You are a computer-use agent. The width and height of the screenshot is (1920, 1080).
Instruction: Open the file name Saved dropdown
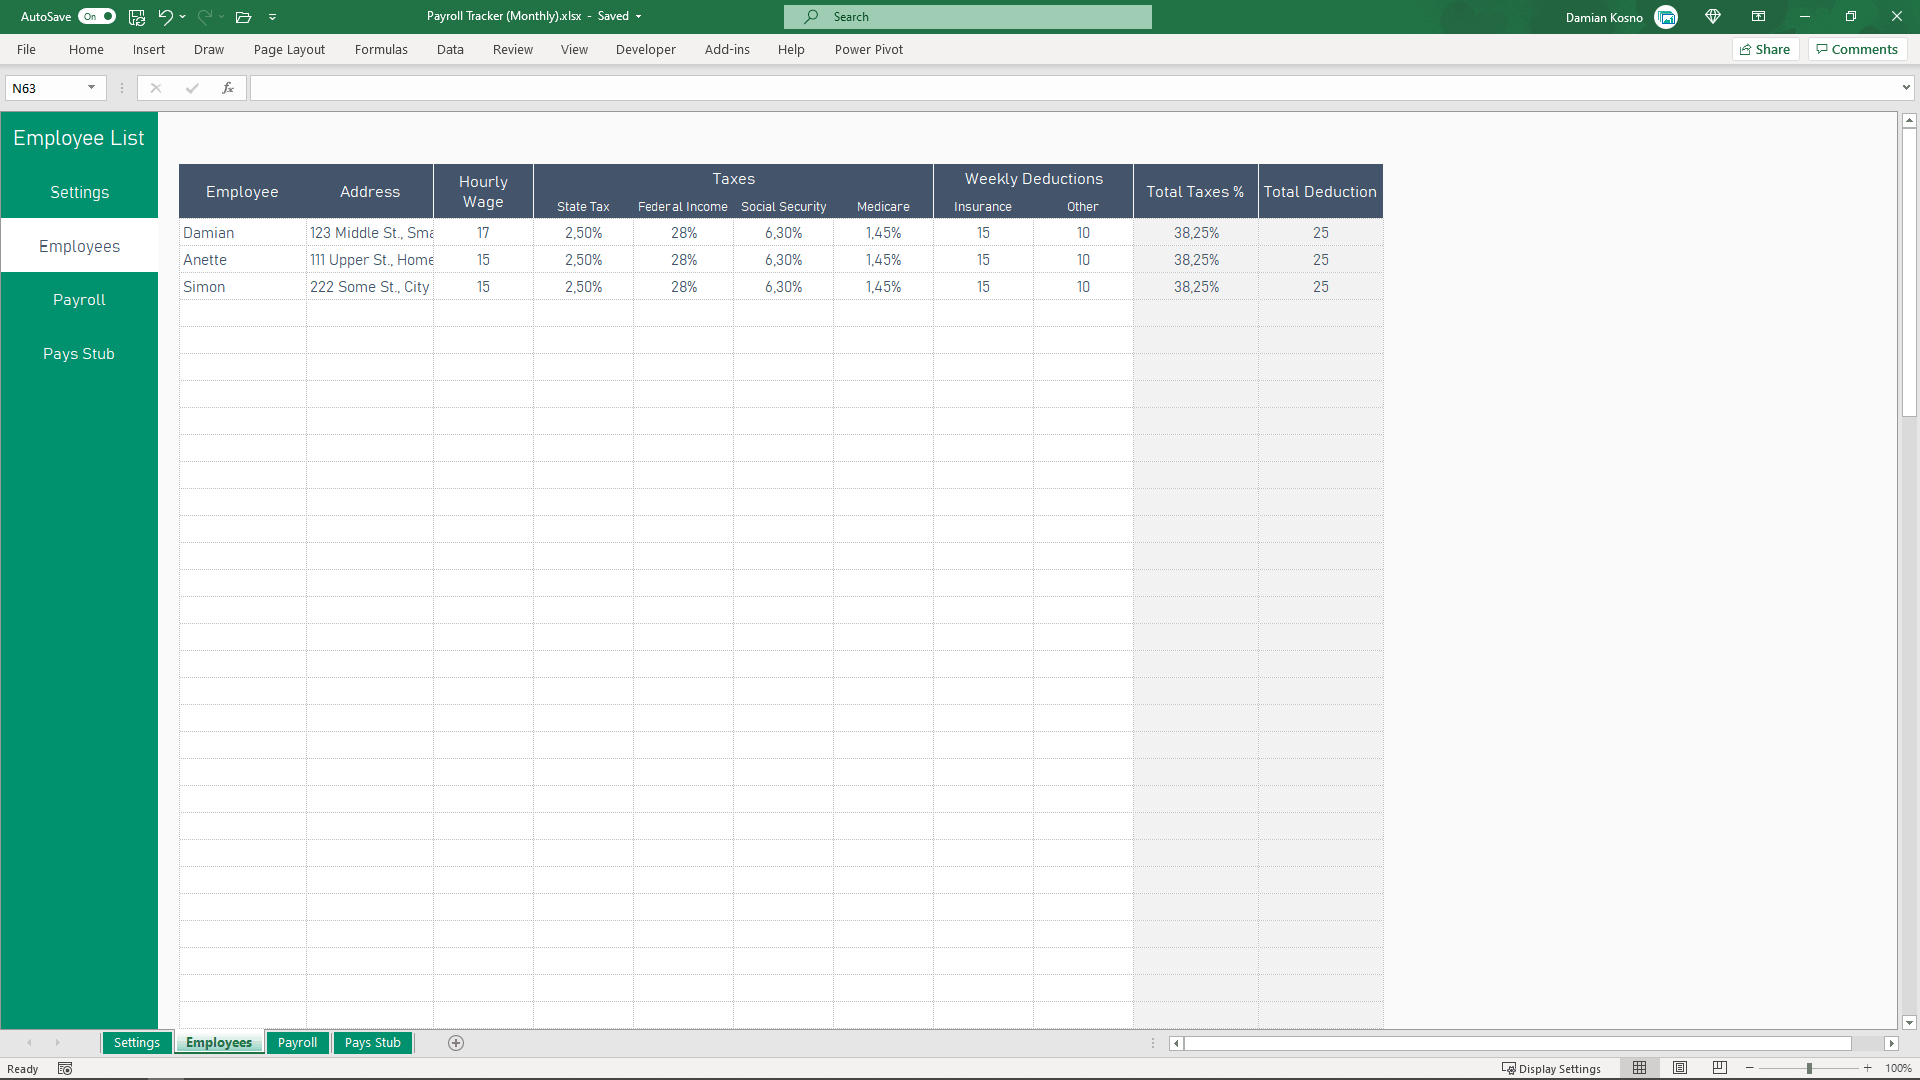(x=638, y=17)
